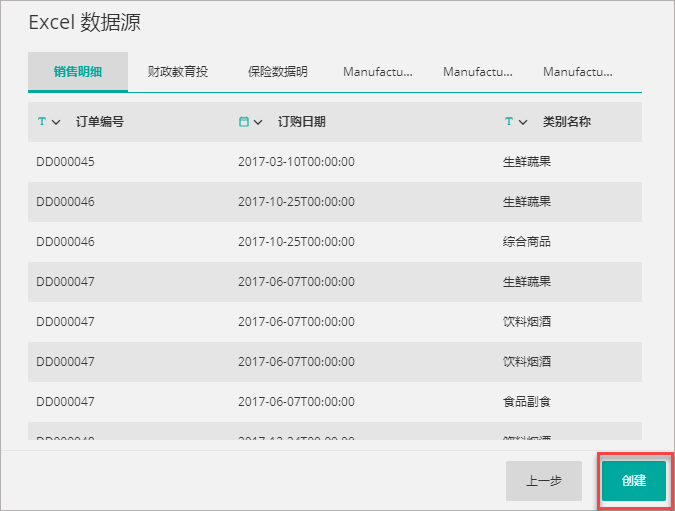Image resolution: width=675 pixels, height=511 pixels.
Task: Open the second Manufactu... sheet tab
Action: pyautogui.click(x=478, y=72)
